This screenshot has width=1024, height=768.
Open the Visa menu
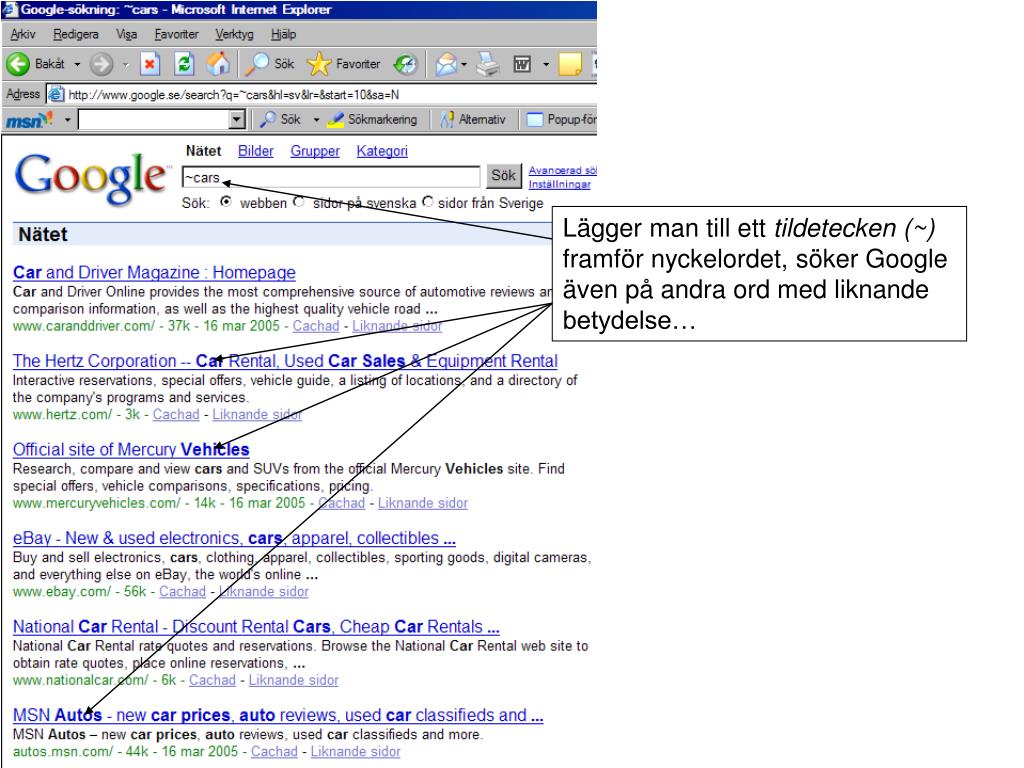[x=126, y=35]
